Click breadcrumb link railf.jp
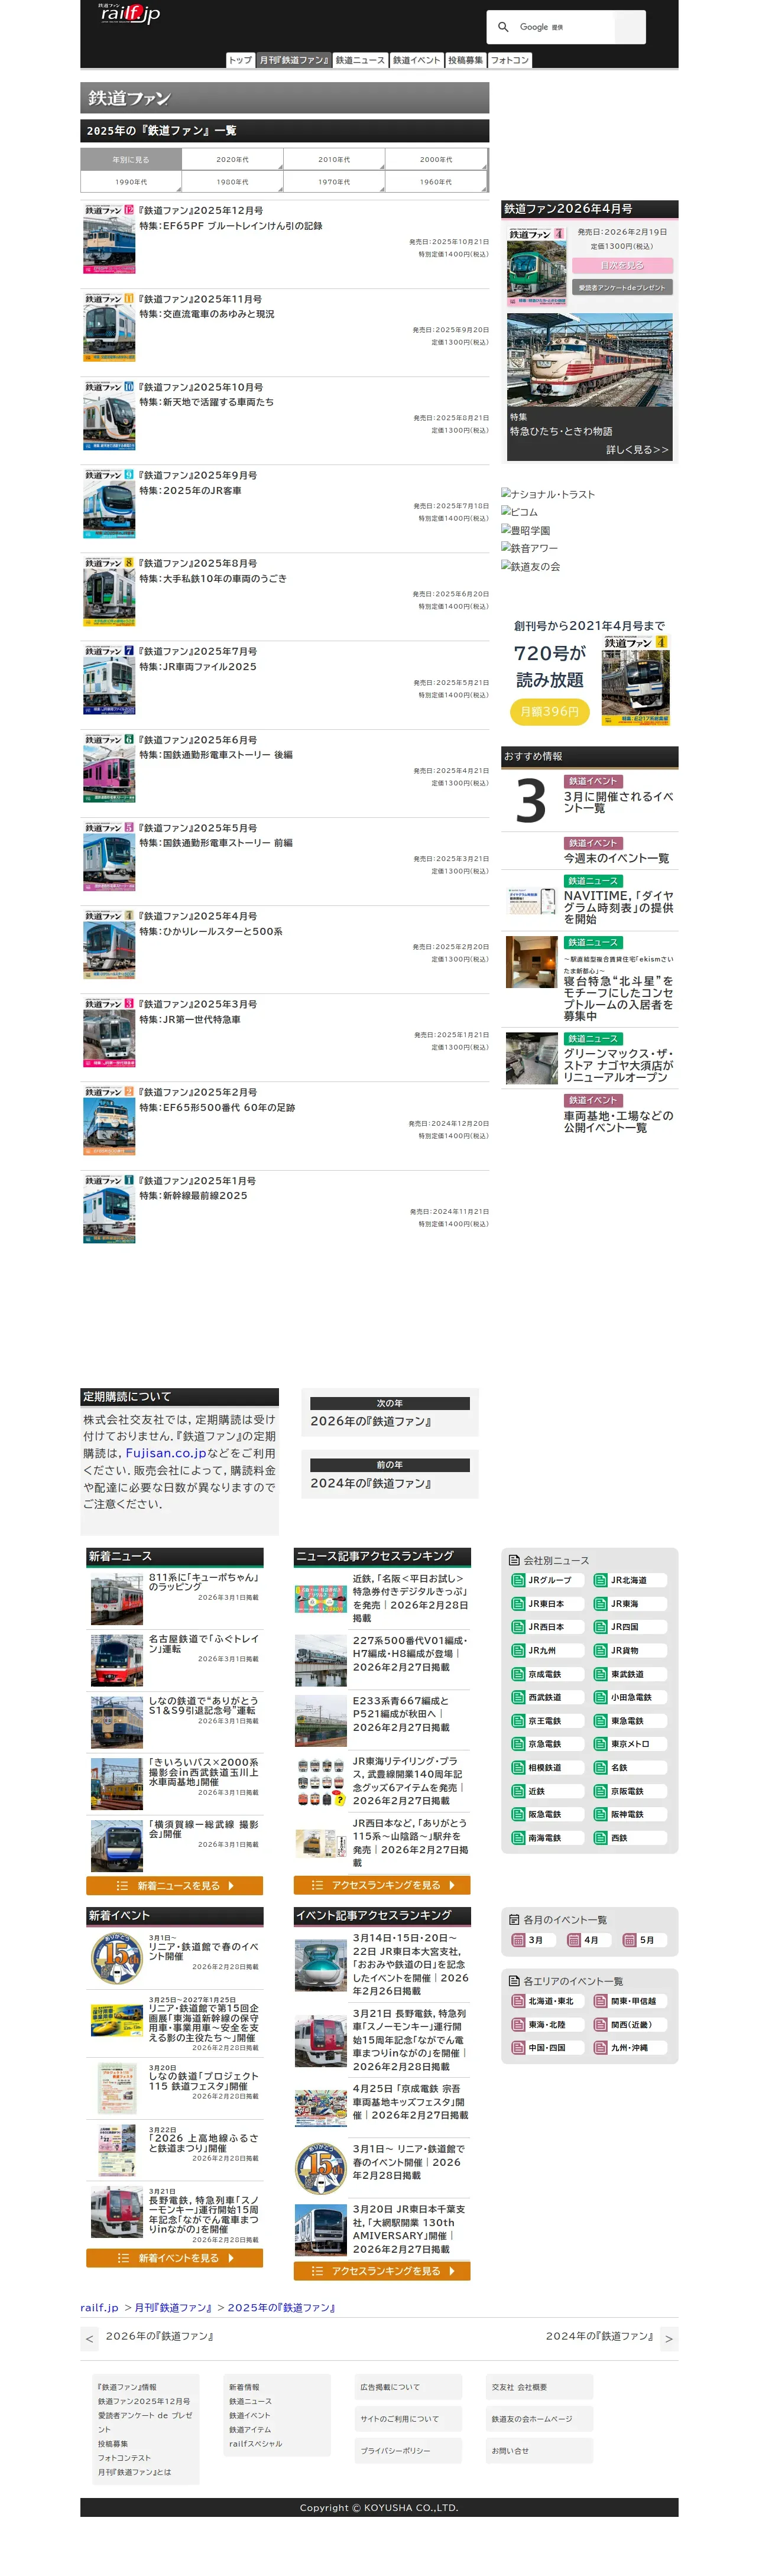 (99, 2307)
